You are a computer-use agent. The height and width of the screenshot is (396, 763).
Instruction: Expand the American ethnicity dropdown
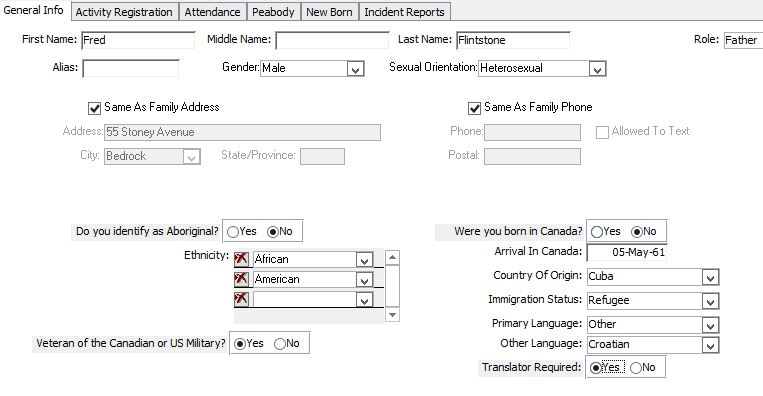[x=364, y=280]
